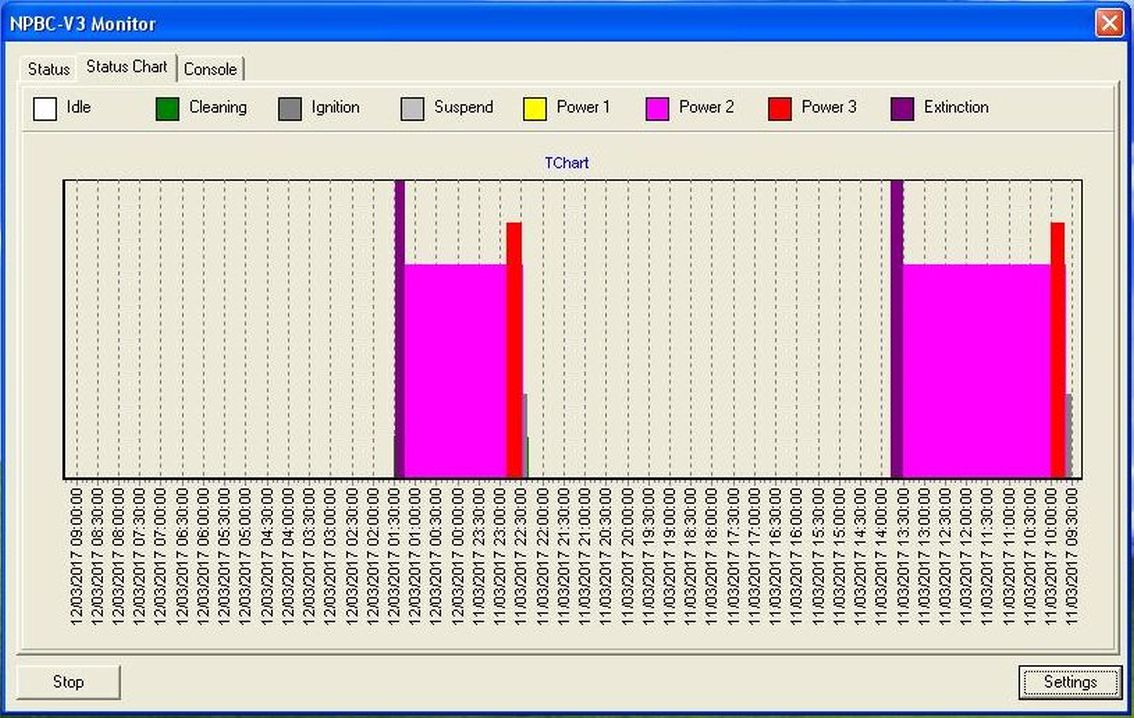The height and width of the screenshot is (718, 1134).
Task: Close the NPBC-V3 Monitor window
Action: coord(1108,23)
